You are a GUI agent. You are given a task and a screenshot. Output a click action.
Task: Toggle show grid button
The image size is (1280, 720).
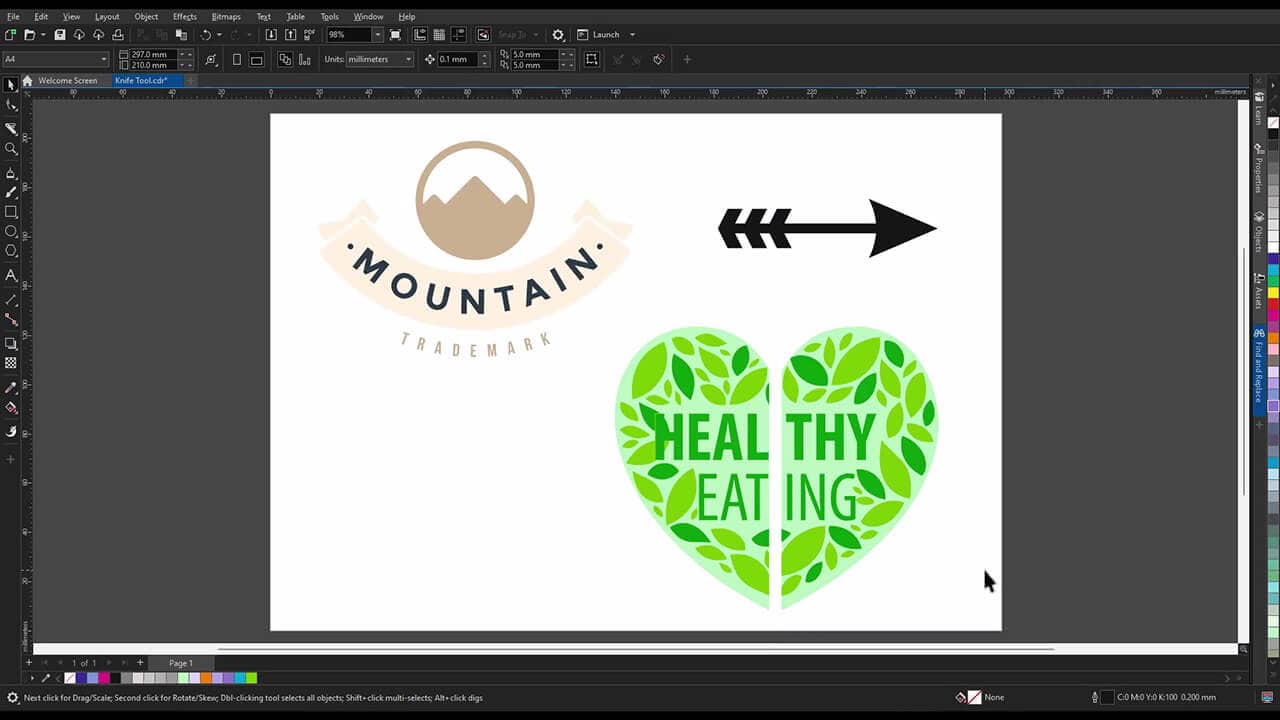tap(439, 34)
